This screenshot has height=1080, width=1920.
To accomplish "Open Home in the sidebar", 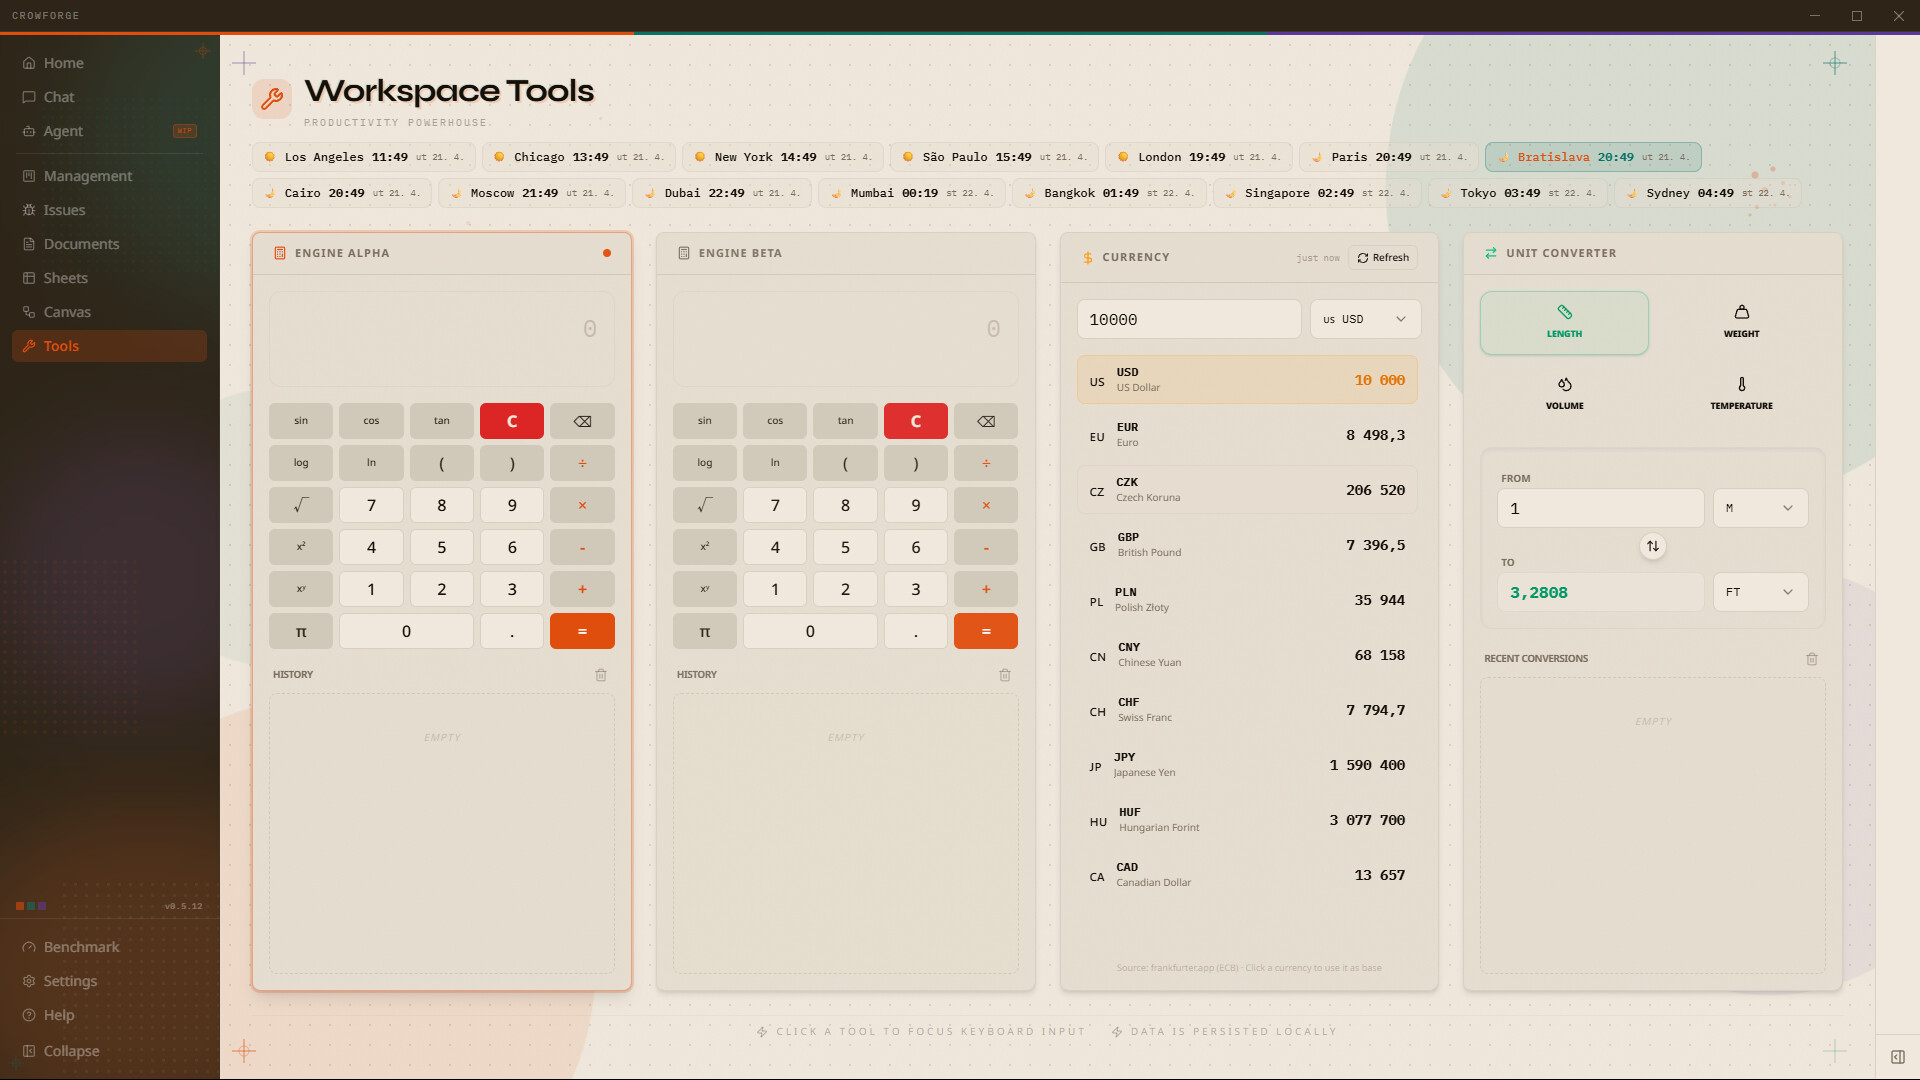I will click(x=109, y=63).
